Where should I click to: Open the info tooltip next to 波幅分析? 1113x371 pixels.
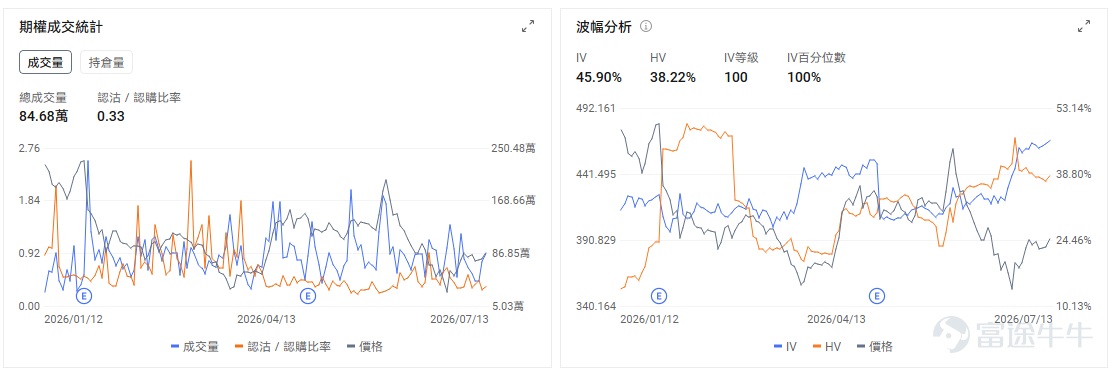(x=646, y=26)
